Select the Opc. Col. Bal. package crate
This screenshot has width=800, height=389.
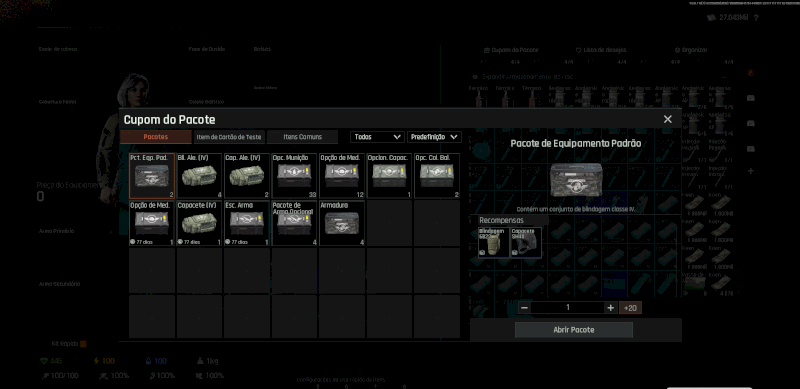pos(437,176)
